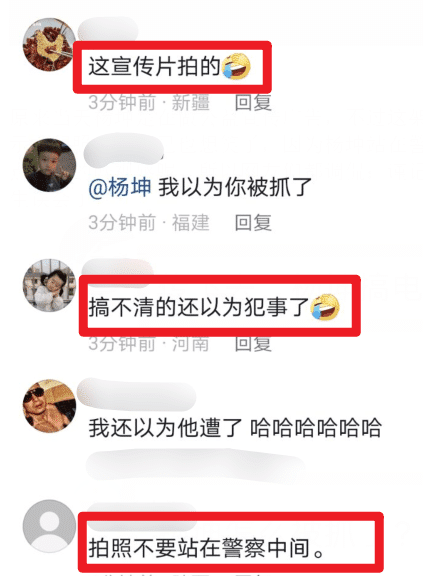Select the comment 搞不清的还以为犯事了
This screenshot has width=423, height=576.
(x=199, y=307)
